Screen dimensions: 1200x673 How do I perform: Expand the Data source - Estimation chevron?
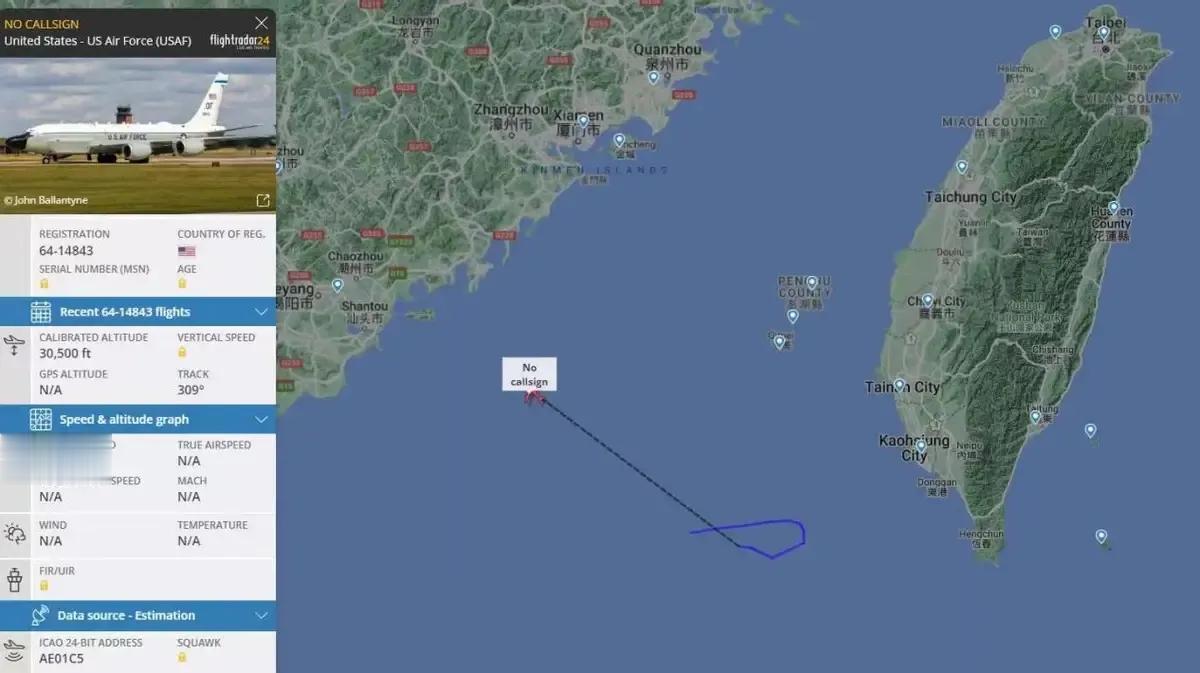[x=261, y=616]
